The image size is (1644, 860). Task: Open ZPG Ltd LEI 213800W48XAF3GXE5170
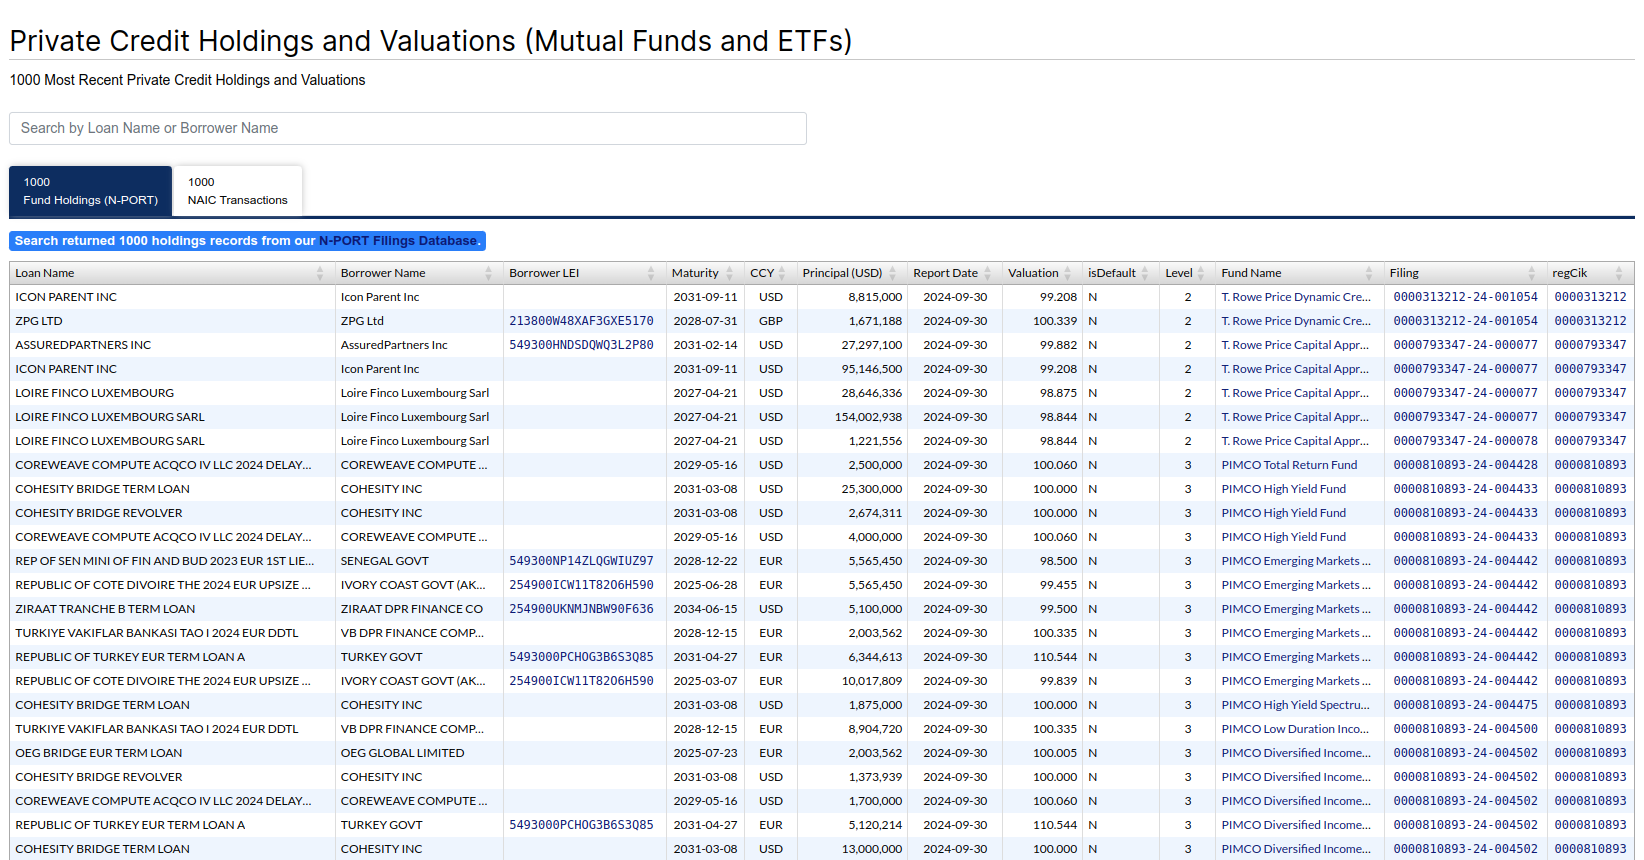(581, 321)
